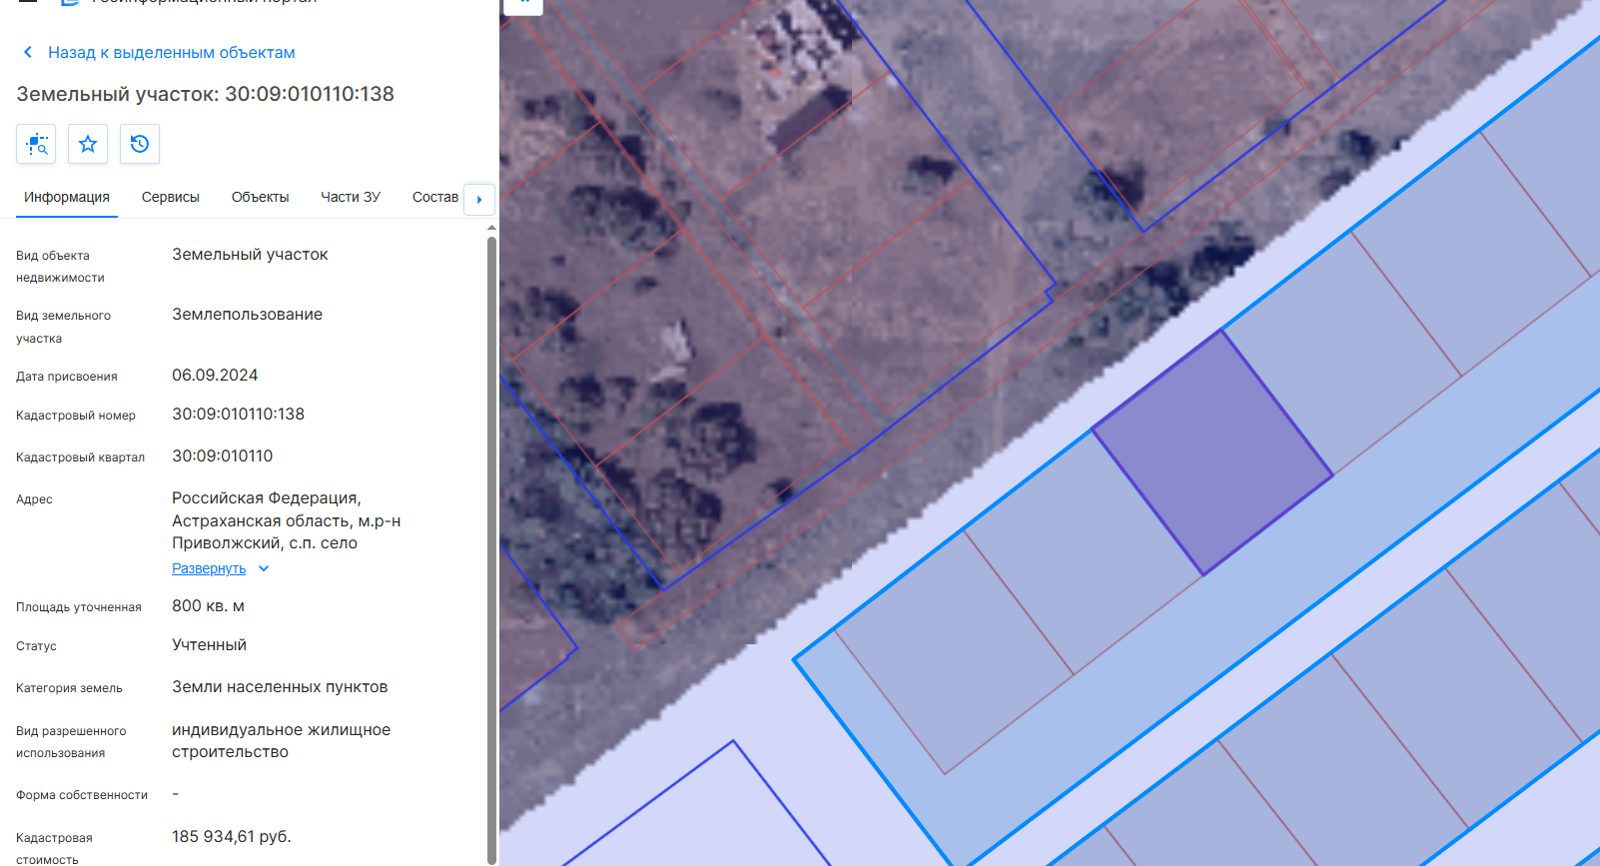The height and width of the screenshot is (866, 1600).
Task: Switch to the 'Объекты' tab
Action: pyautogui.click(x=260, y=197)
